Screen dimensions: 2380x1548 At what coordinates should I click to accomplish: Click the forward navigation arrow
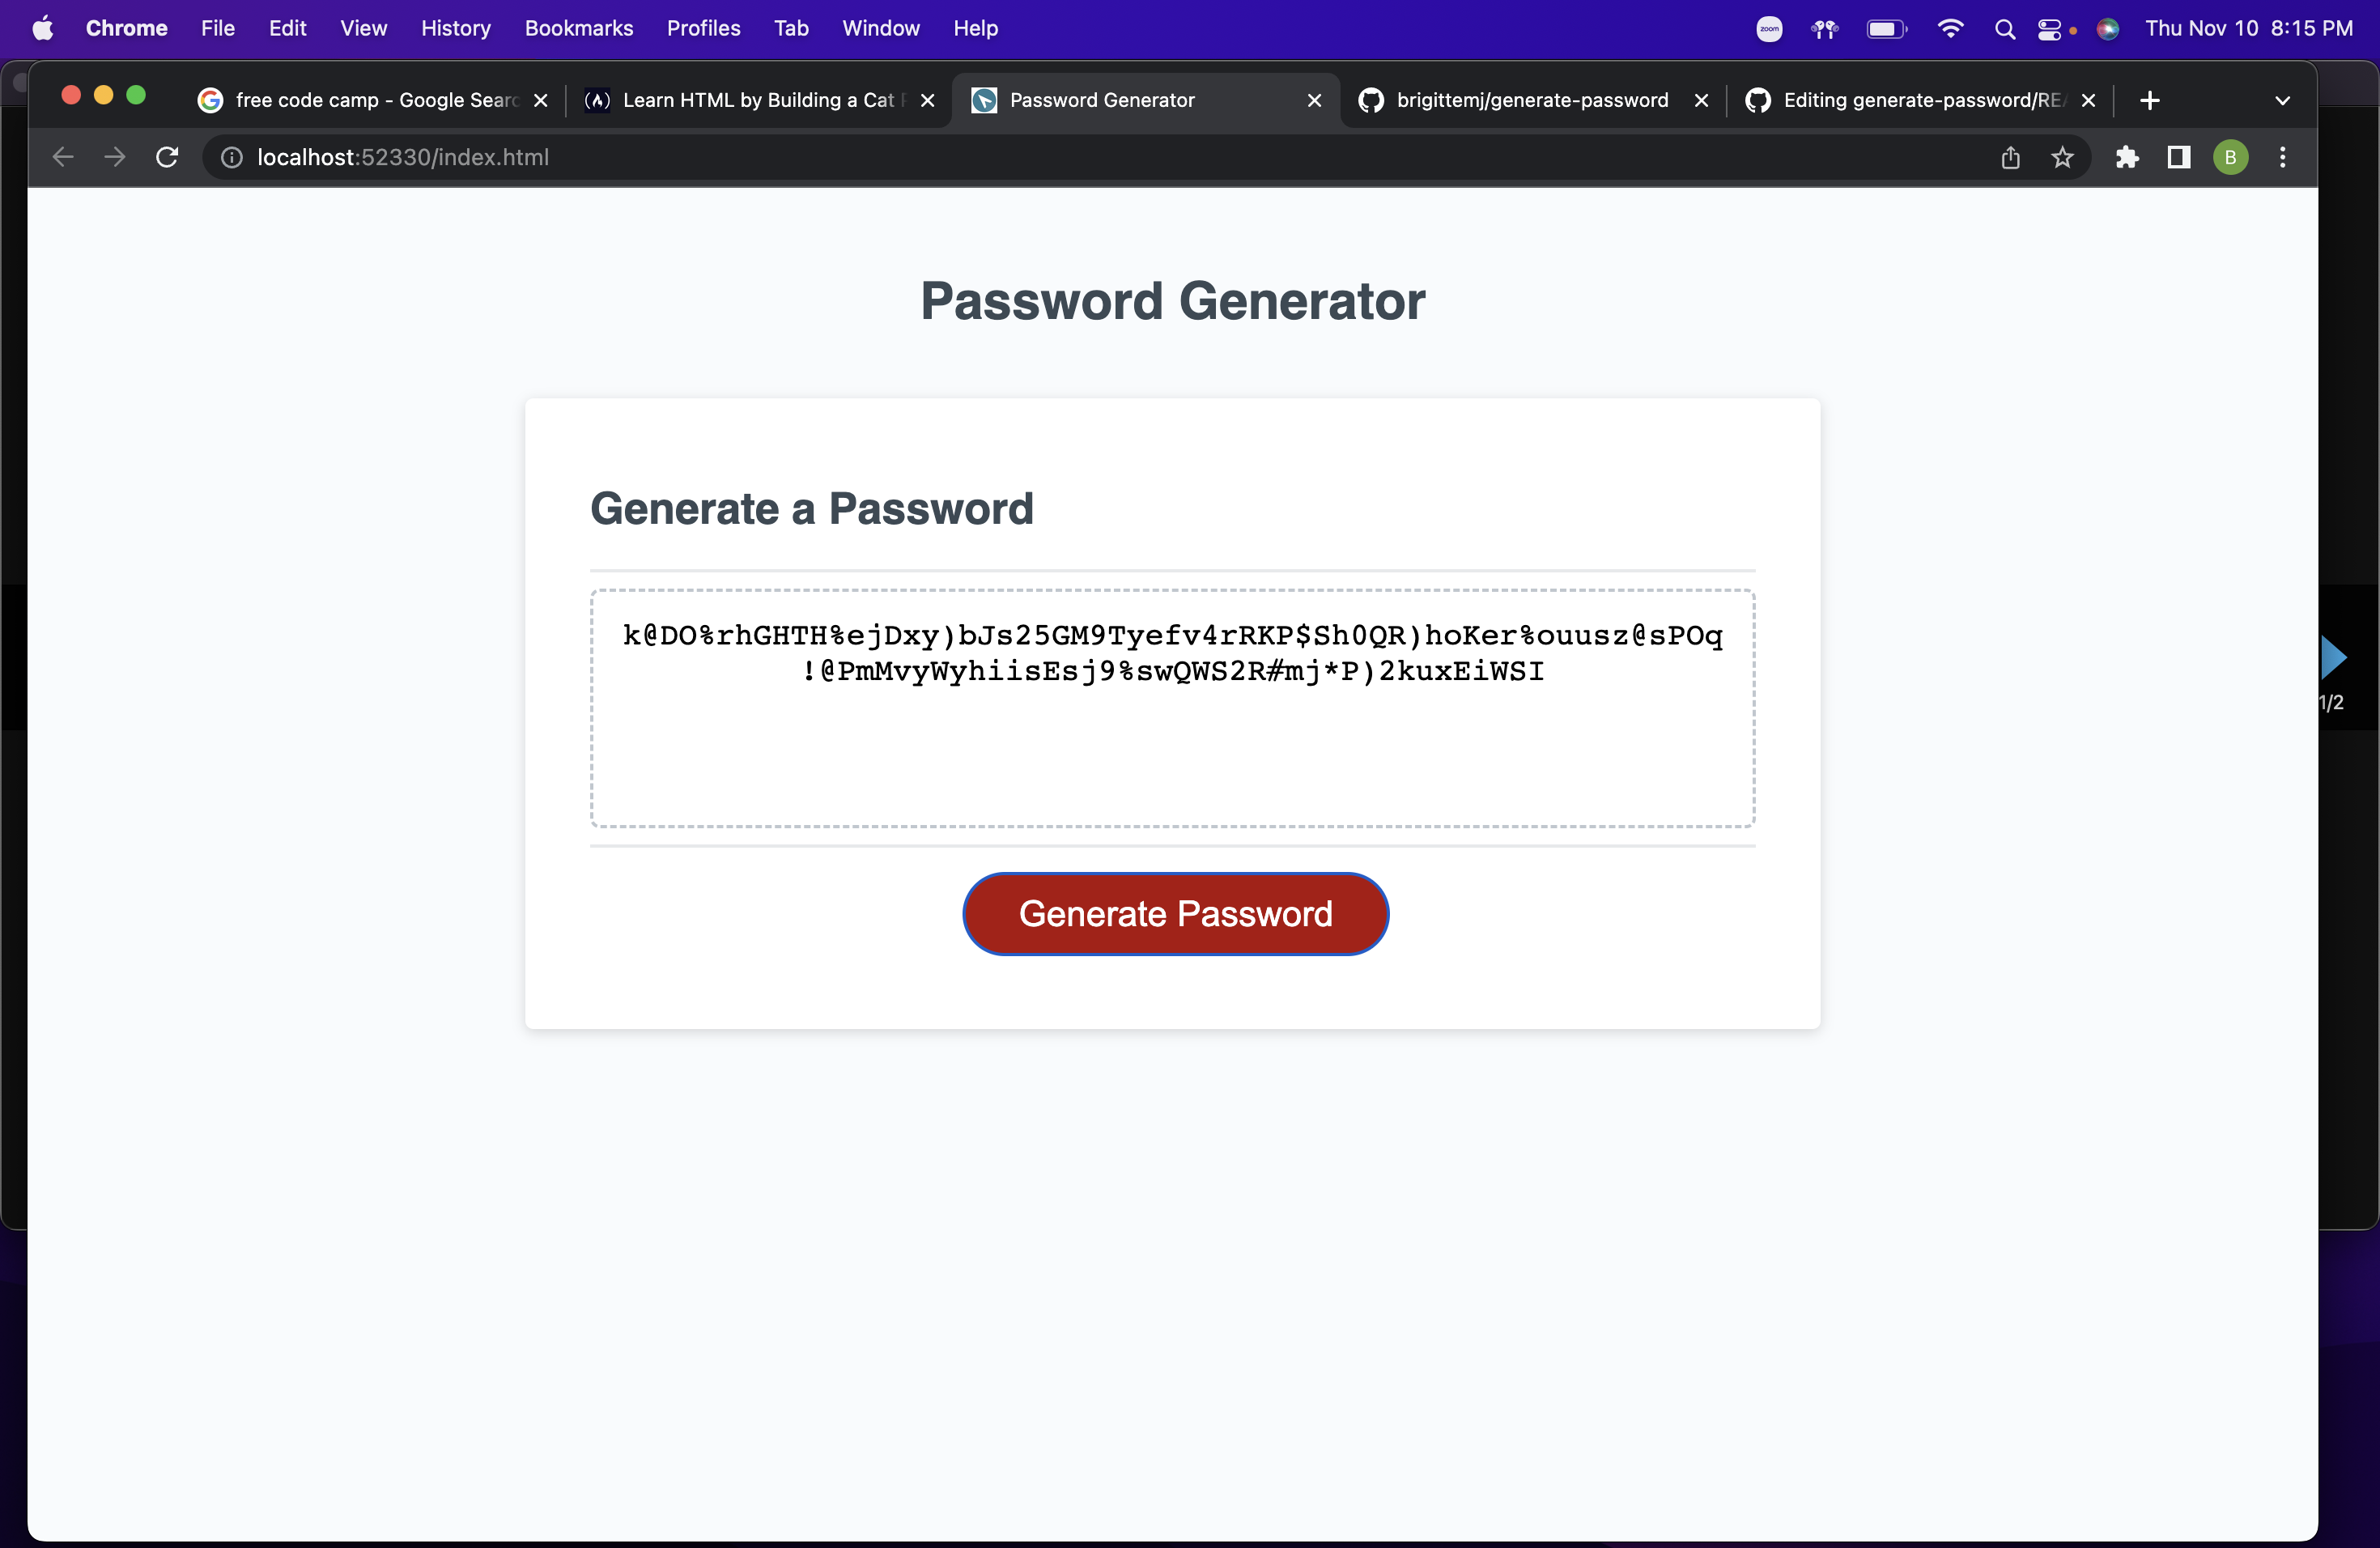[114, 157]
